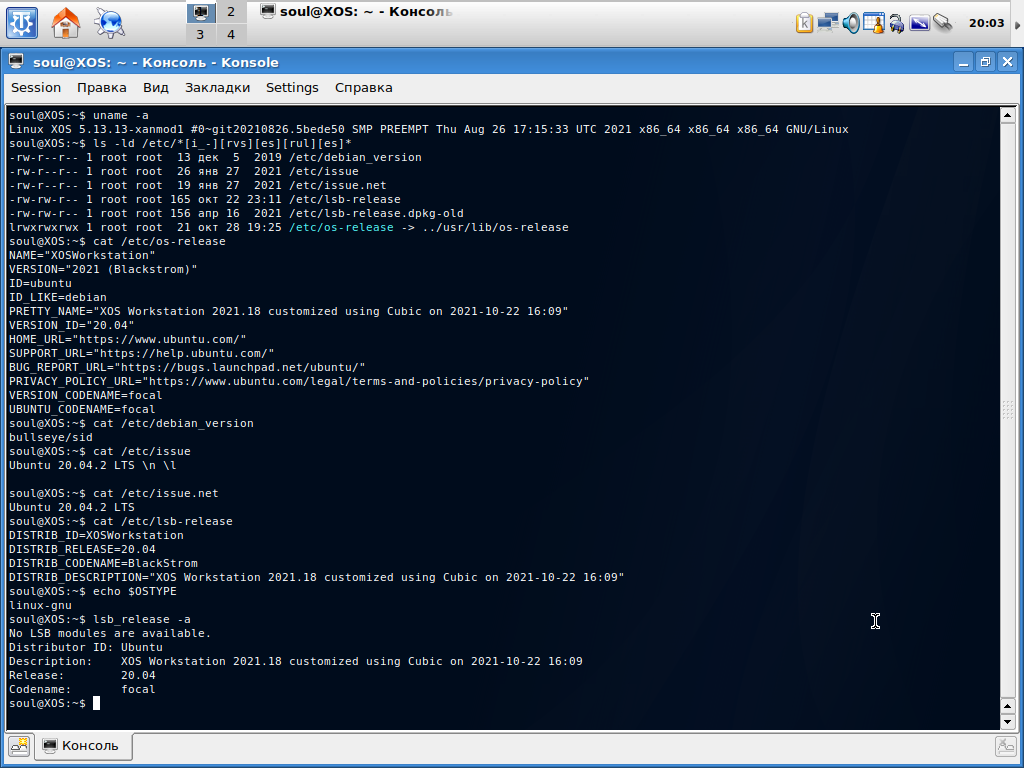Viewport: 1024px width, 768px height.
Task: Click the 'UBUNTU_CODENAME=focal' line
Action: pos(82,409)
